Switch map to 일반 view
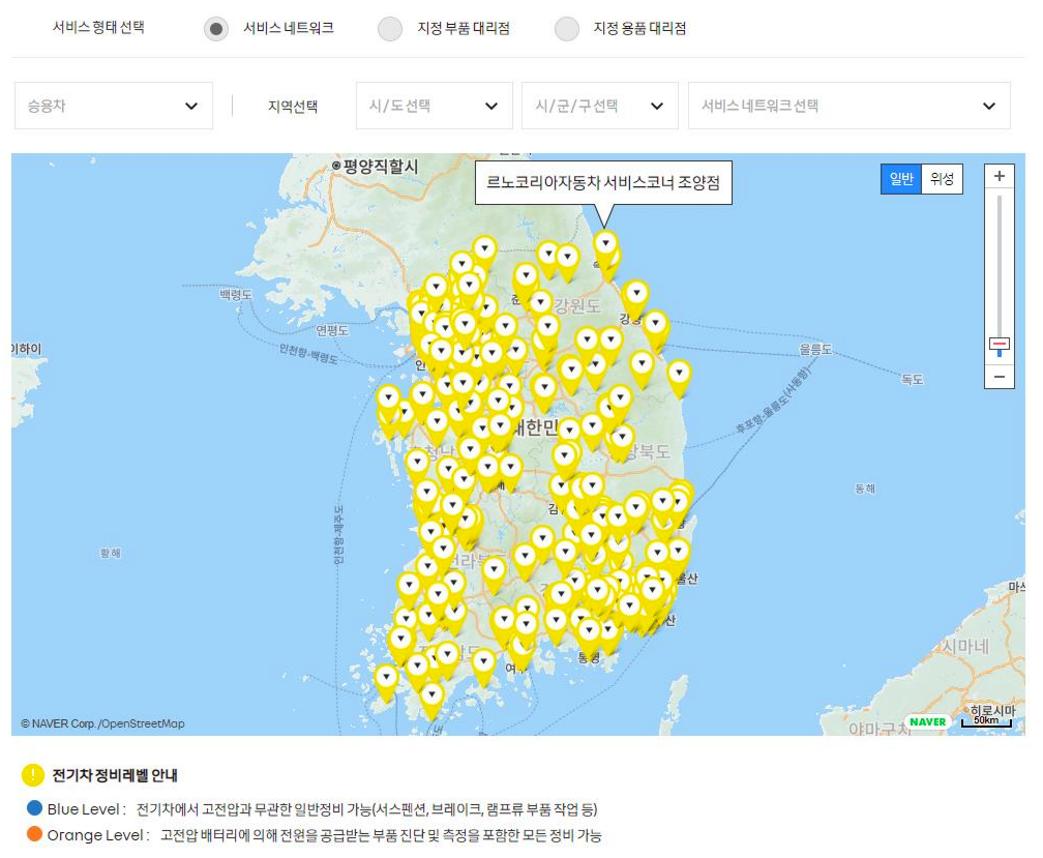The height and width of the screenshot is (858, 1043). pyautogui.click(x=901, y=179)
